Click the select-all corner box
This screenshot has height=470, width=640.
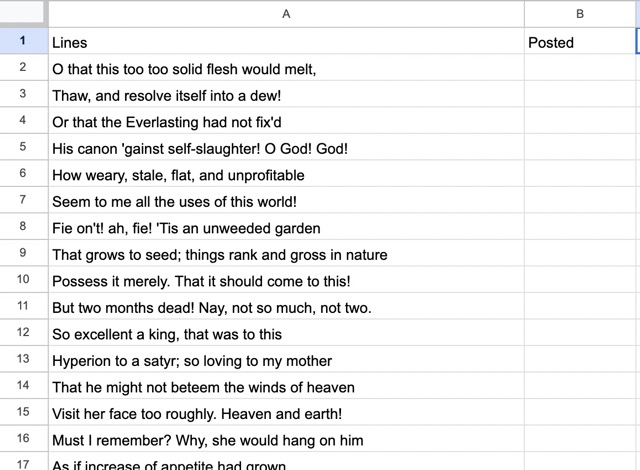pos(23,14)
